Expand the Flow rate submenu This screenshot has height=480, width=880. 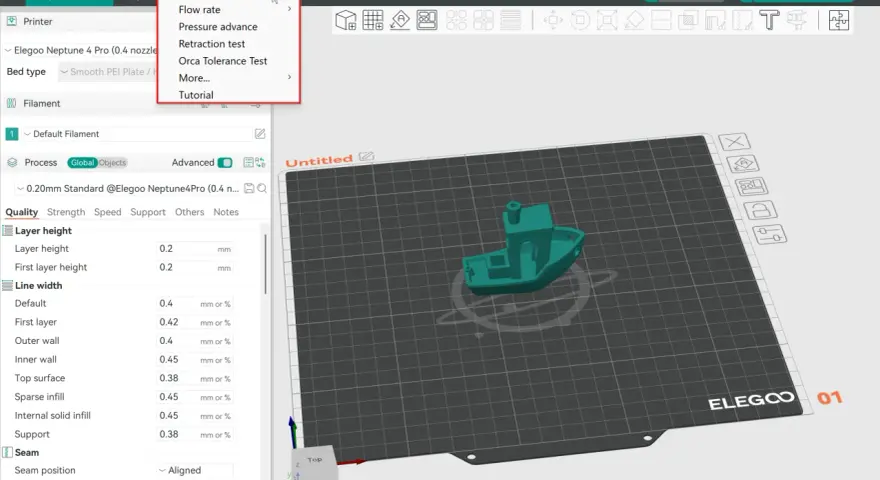coord(228,10)
